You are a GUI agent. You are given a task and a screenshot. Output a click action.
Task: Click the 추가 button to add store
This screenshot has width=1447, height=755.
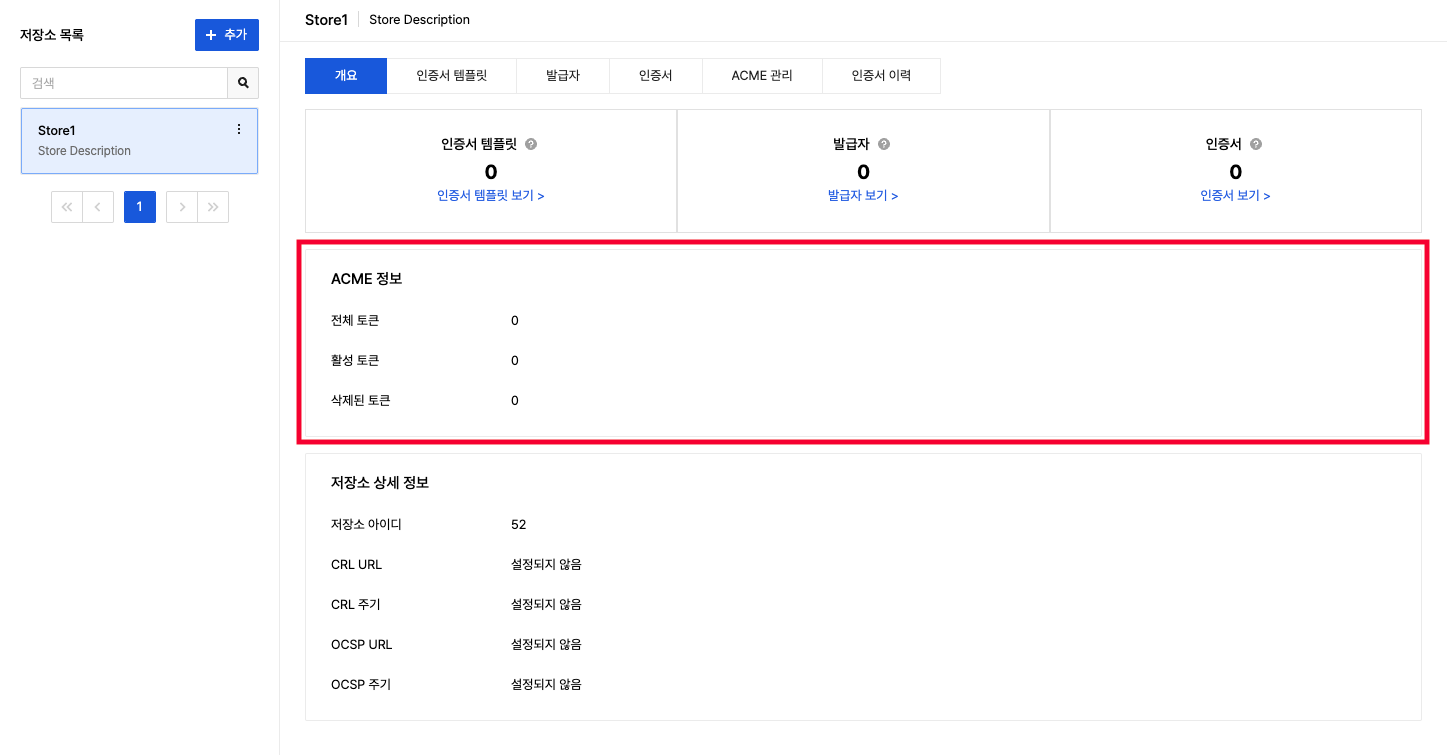(226, 35)
